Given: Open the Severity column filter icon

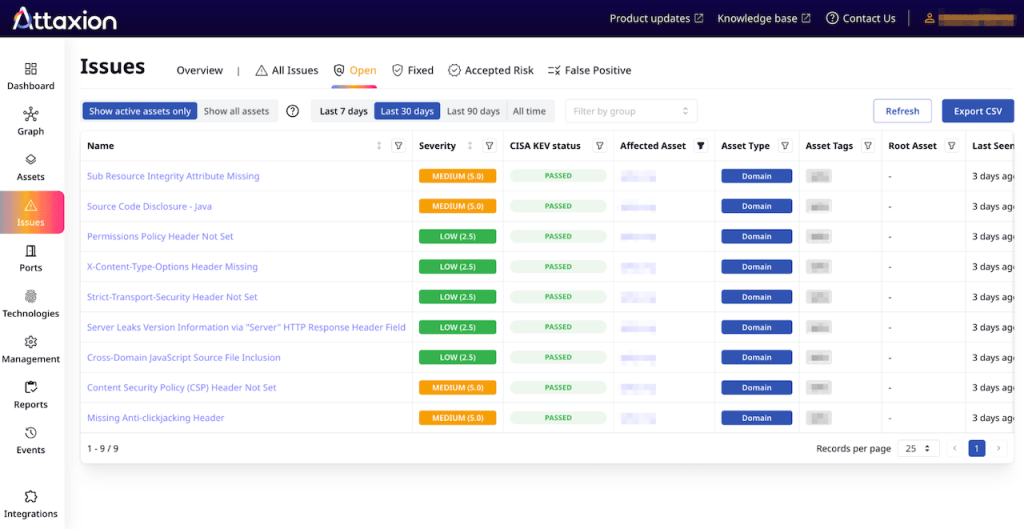Looking at the screenshot, I should pyautogui.click(x=489, y=146).
